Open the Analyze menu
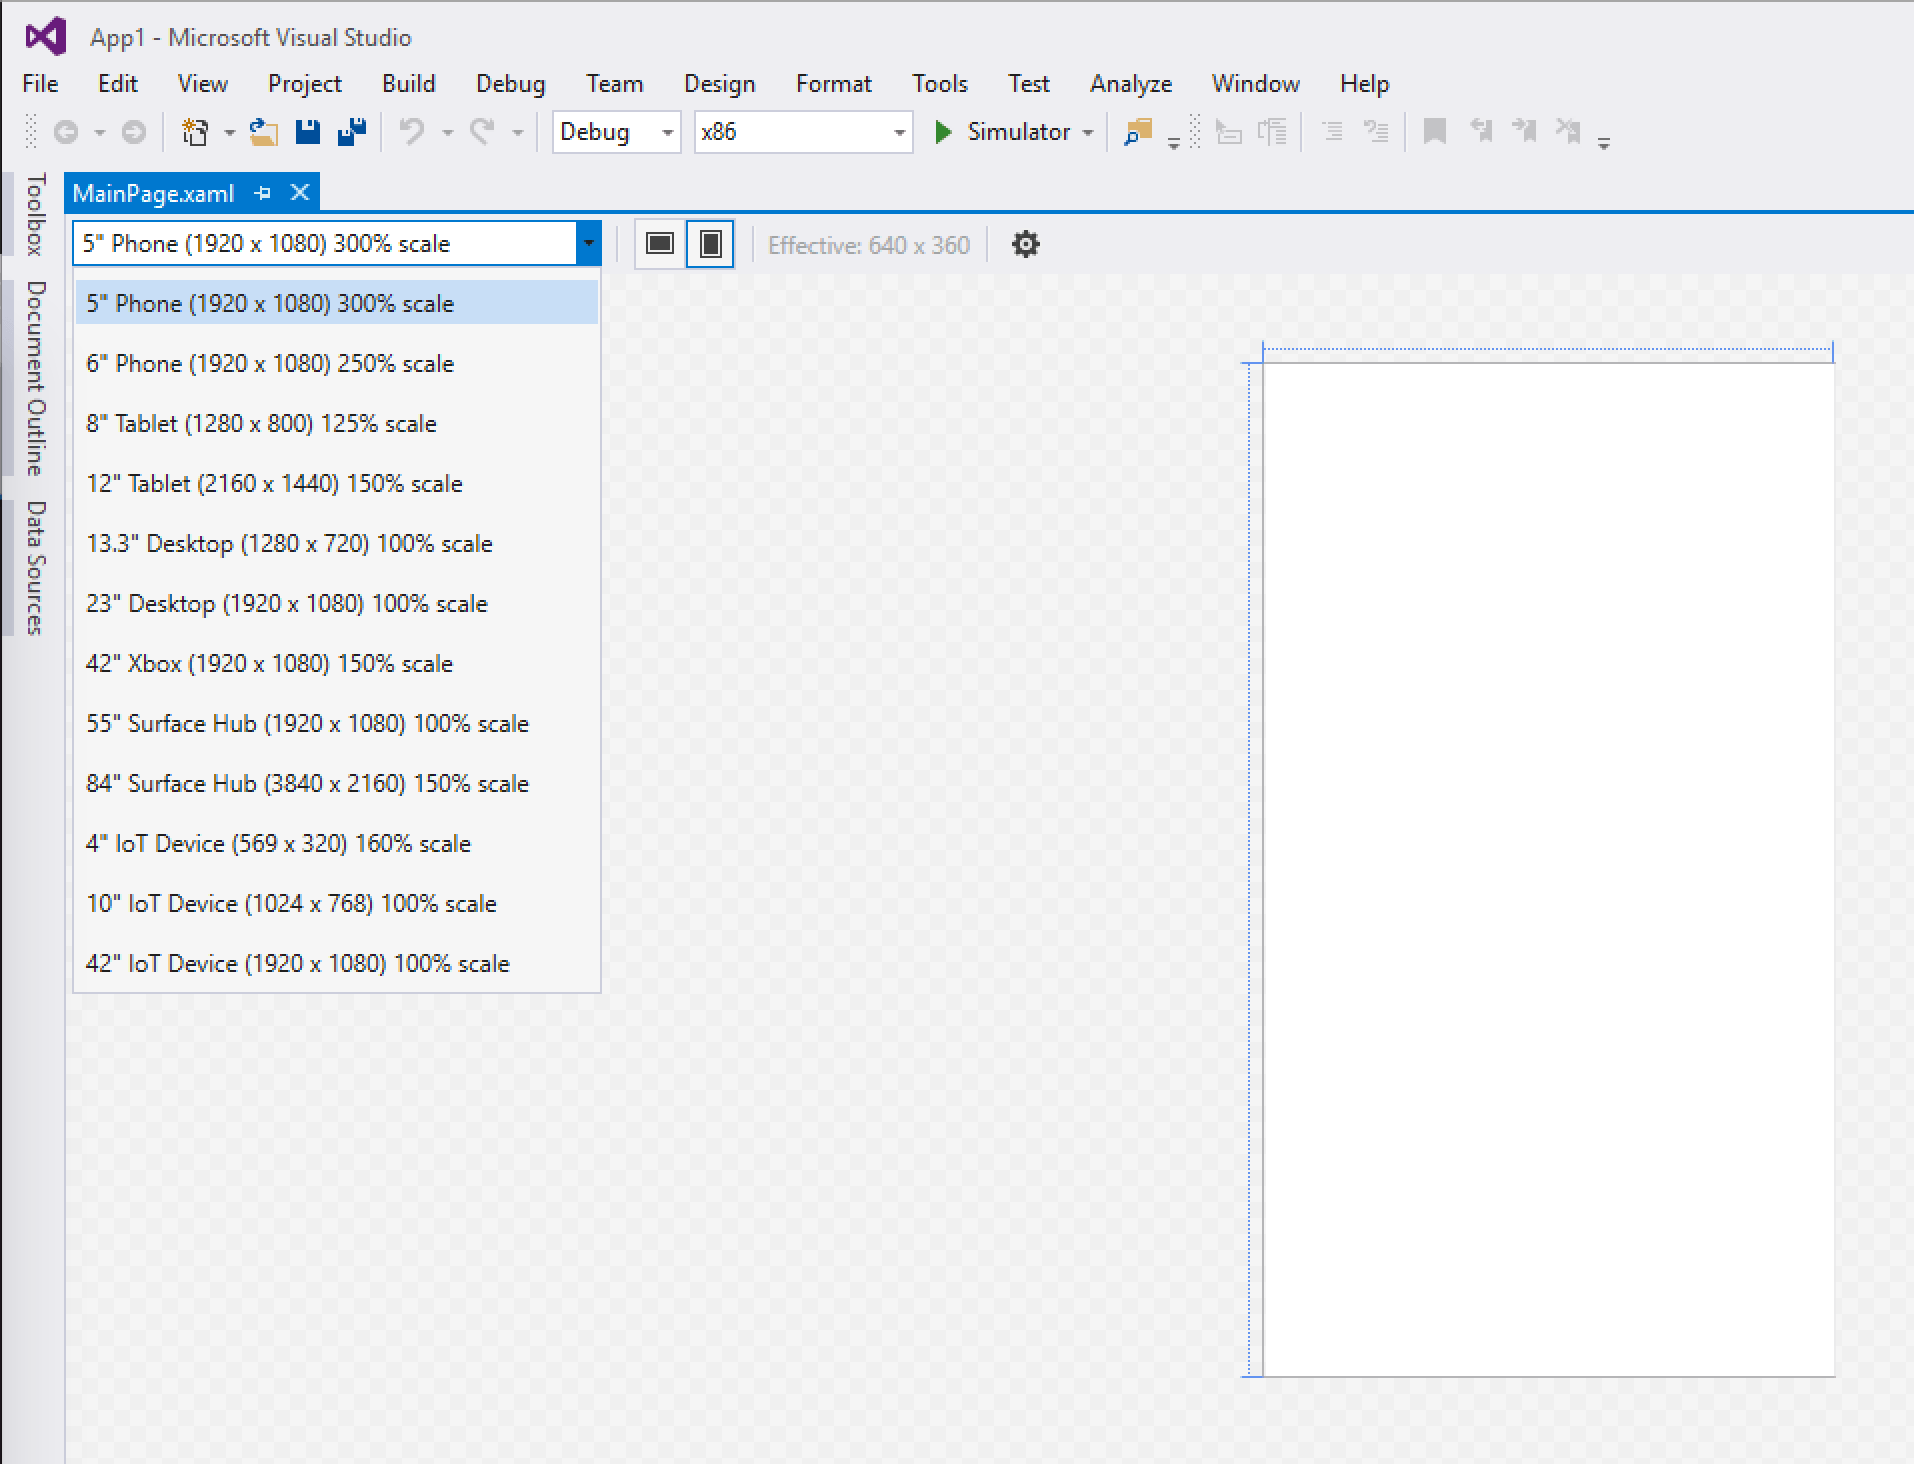1914x1464 pixels. pyautogui.click(x=1129, y=83)
